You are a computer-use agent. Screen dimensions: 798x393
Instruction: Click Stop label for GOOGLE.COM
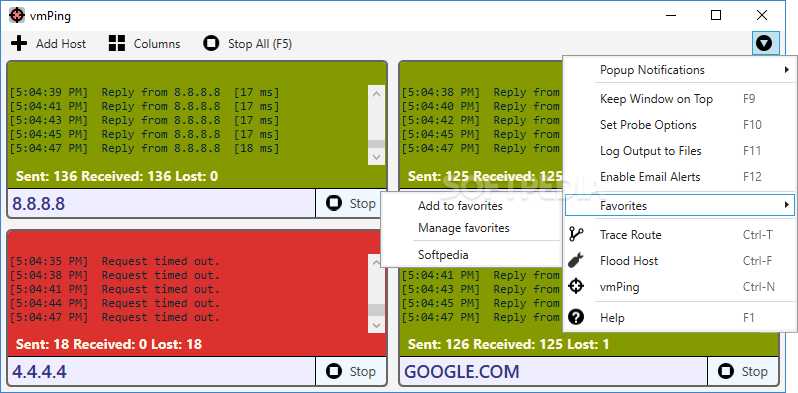pyautogui.click(x=754, y=372)
